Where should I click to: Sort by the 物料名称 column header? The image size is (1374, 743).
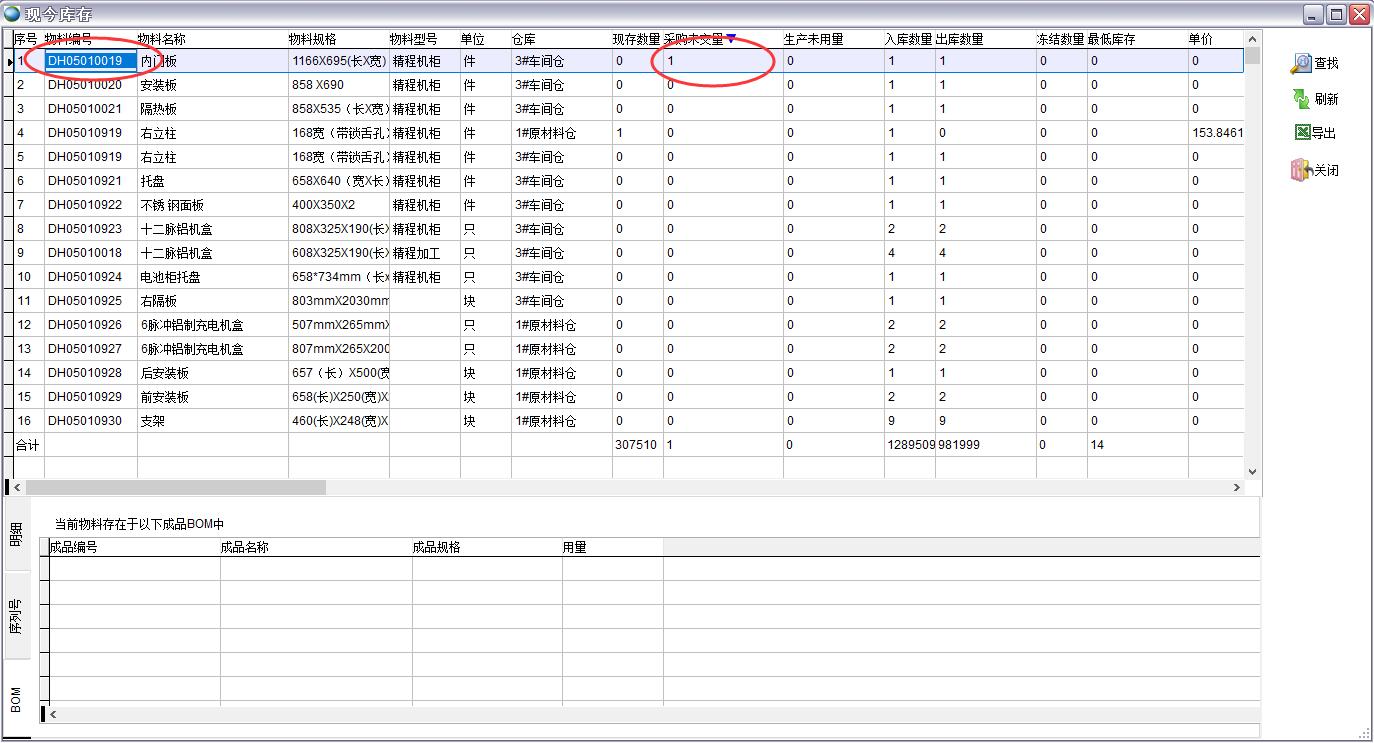tap(162, 39)
